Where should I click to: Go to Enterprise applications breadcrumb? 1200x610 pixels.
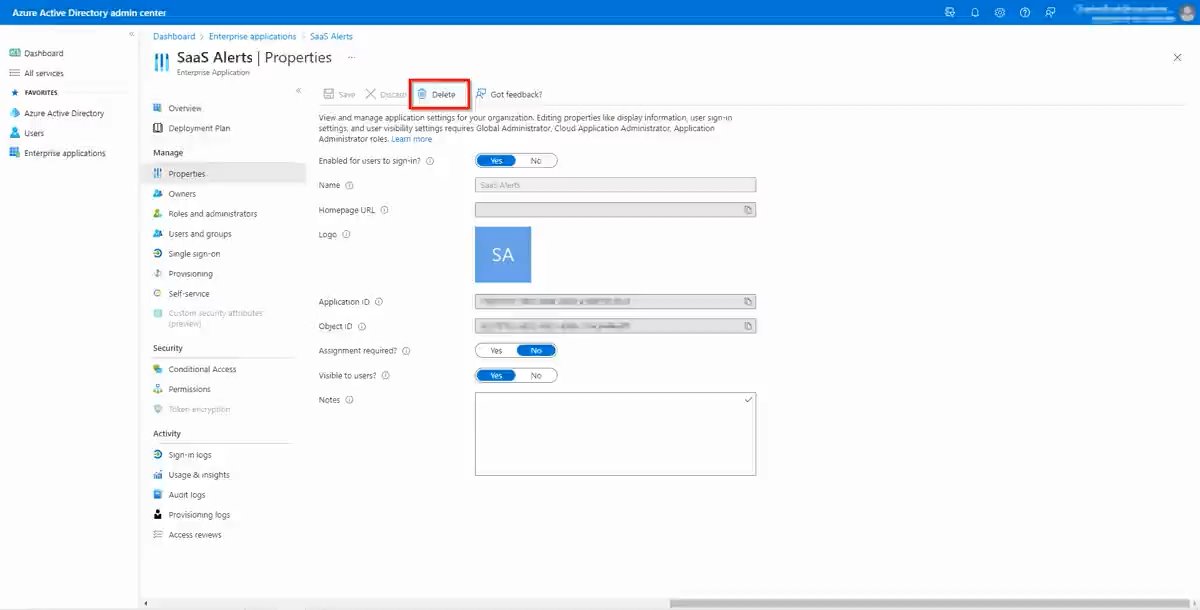click(253, 36)
